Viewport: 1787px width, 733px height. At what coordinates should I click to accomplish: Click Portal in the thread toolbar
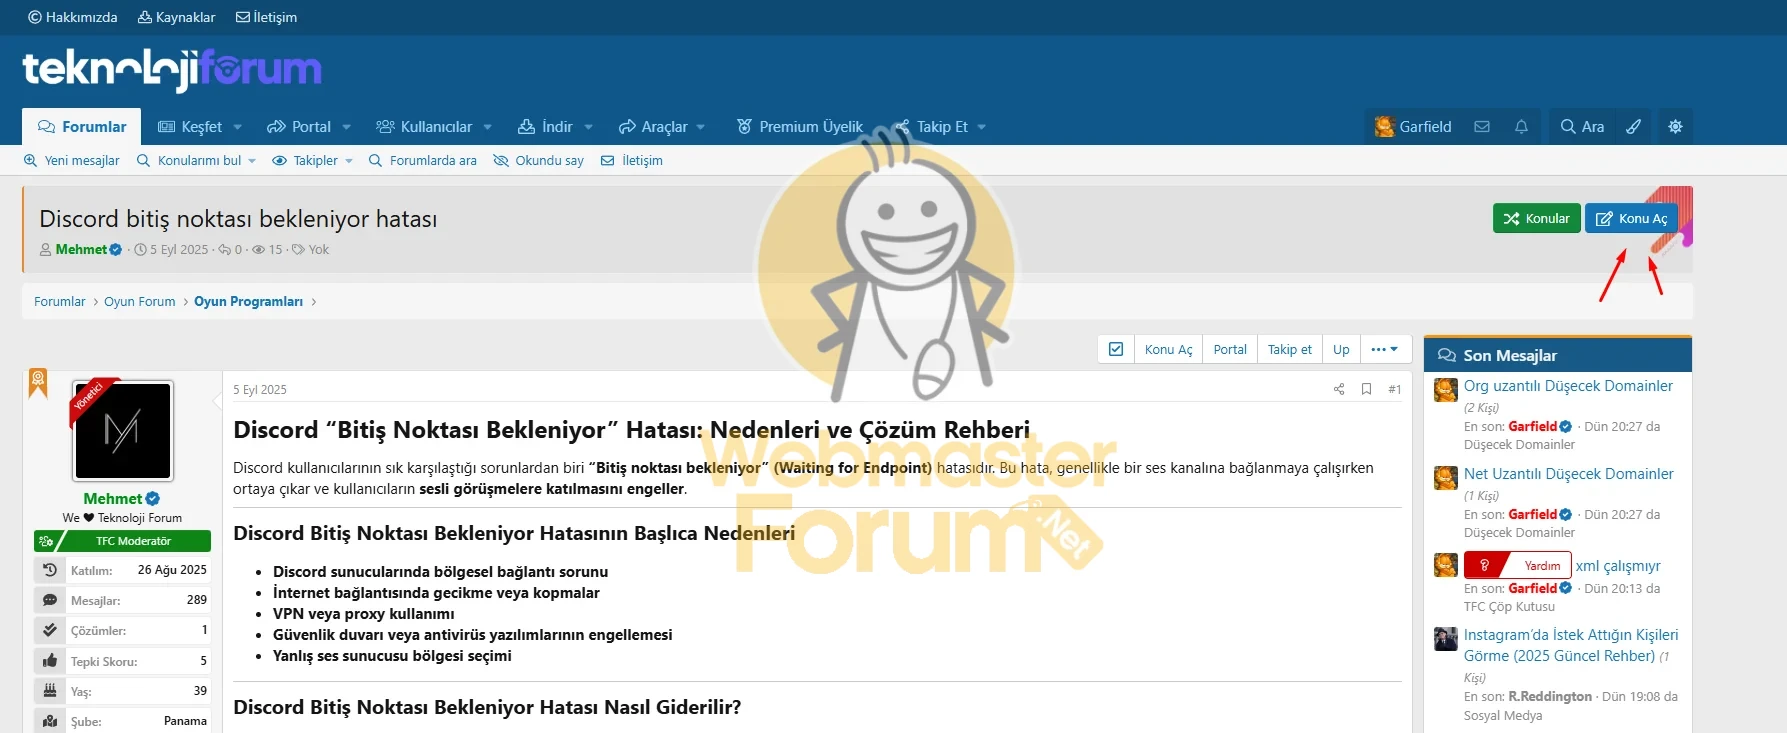[x=1230, y=349]
